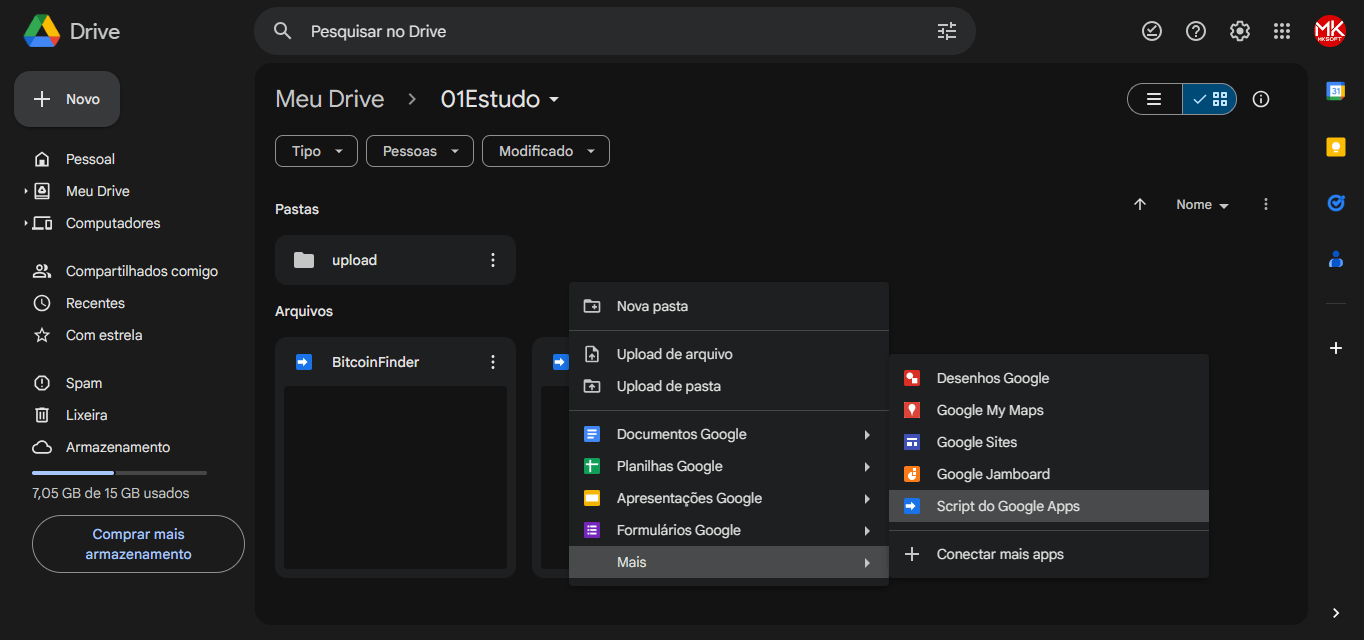This screenshot has height=640, width=1366.
Task: Open search filter options icon
Action: [946, 31]
